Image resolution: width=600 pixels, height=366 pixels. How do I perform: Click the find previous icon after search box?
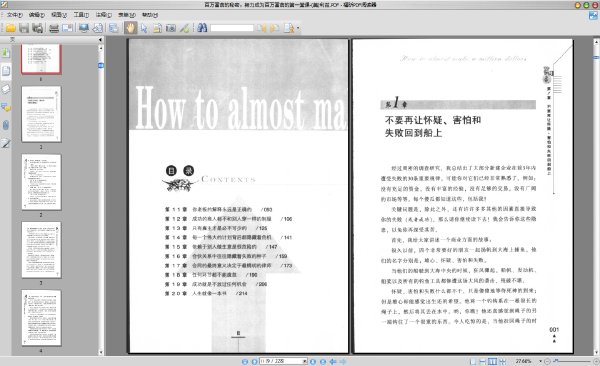(x=262, y=28)
